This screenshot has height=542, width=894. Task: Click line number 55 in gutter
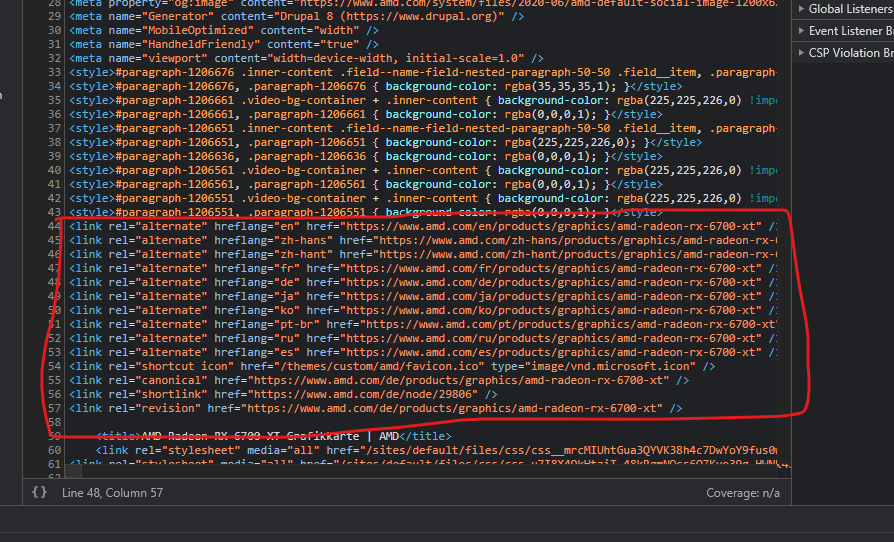pyautogui.click(x=55, y=380)
